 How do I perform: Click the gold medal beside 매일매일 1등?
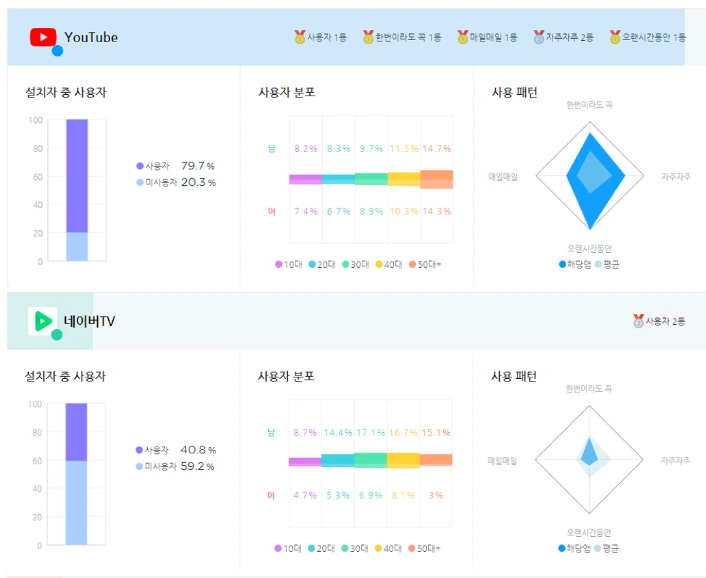pos(463,37)
